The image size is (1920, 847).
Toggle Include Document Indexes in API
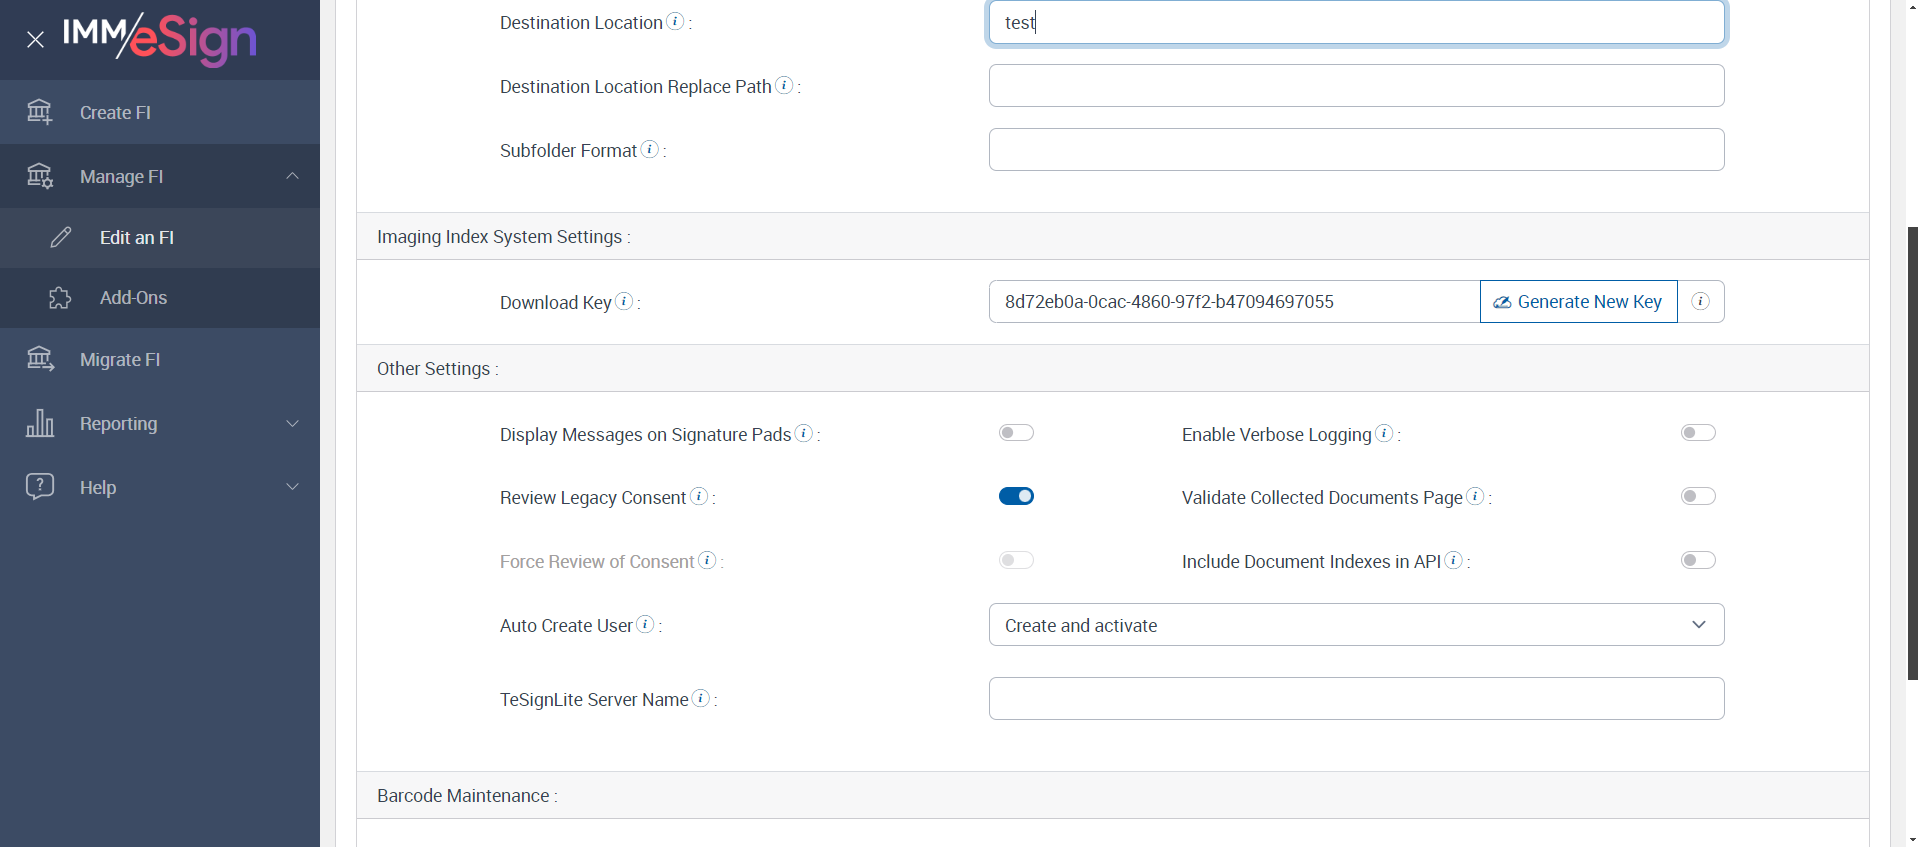coord(1698,560)
